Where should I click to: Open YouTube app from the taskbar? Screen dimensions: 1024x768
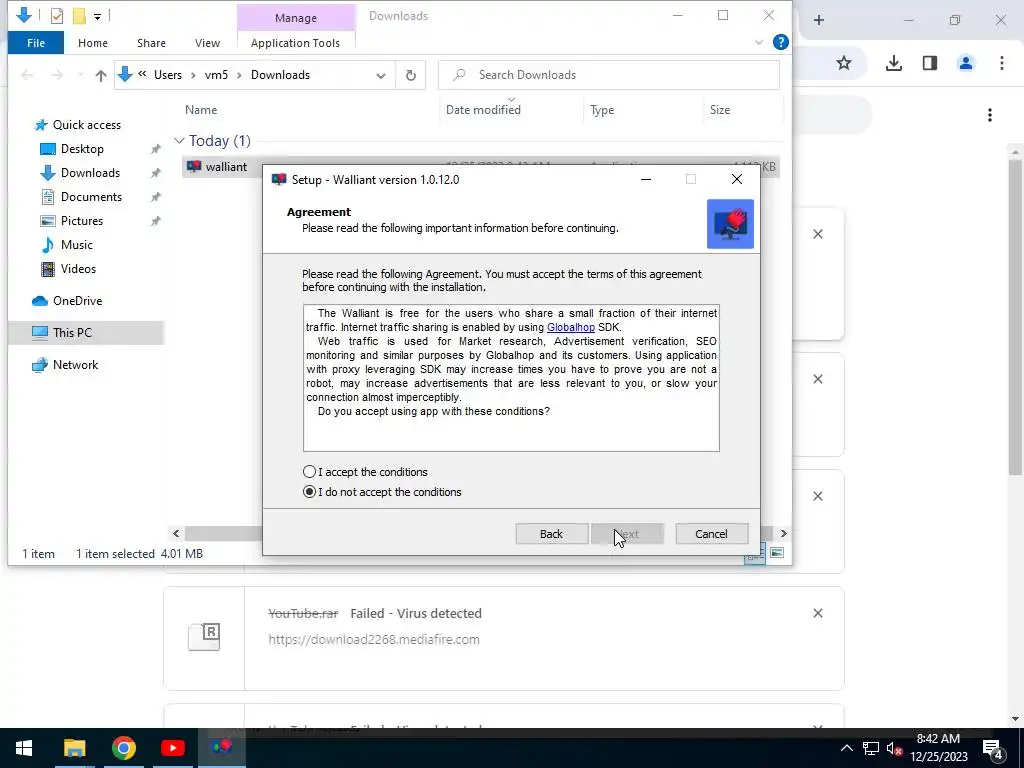[x=172, y=748]
